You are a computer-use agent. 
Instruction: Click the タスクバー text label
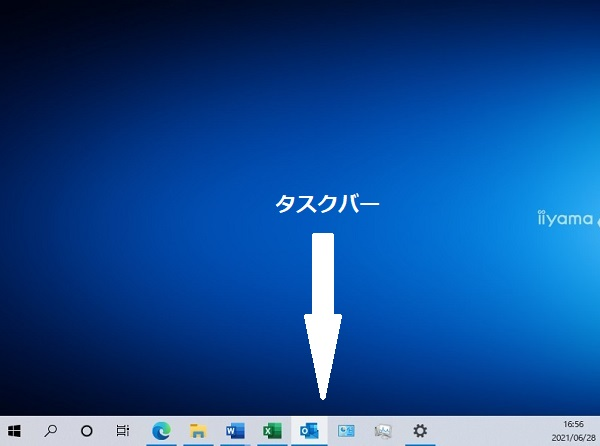pos(327,204)
